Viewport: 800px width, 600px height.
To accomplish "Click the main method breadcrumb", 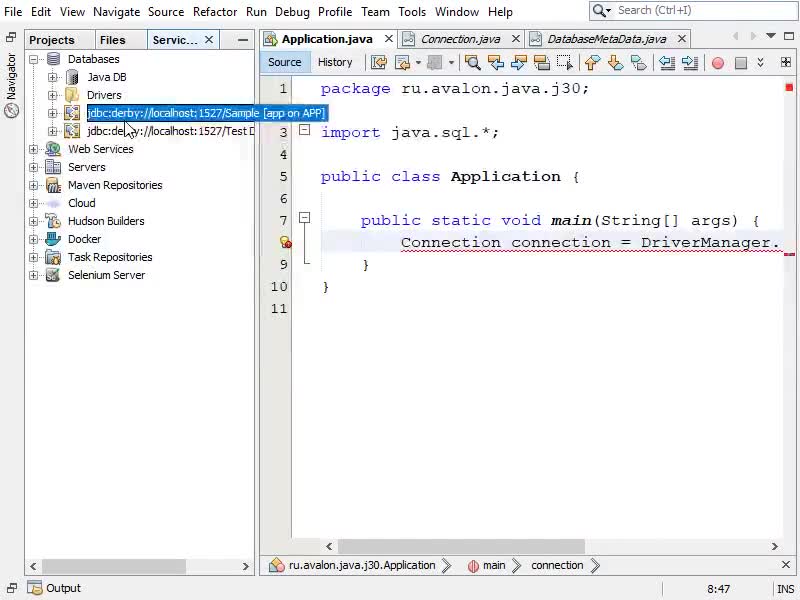I will coord(494,565).
